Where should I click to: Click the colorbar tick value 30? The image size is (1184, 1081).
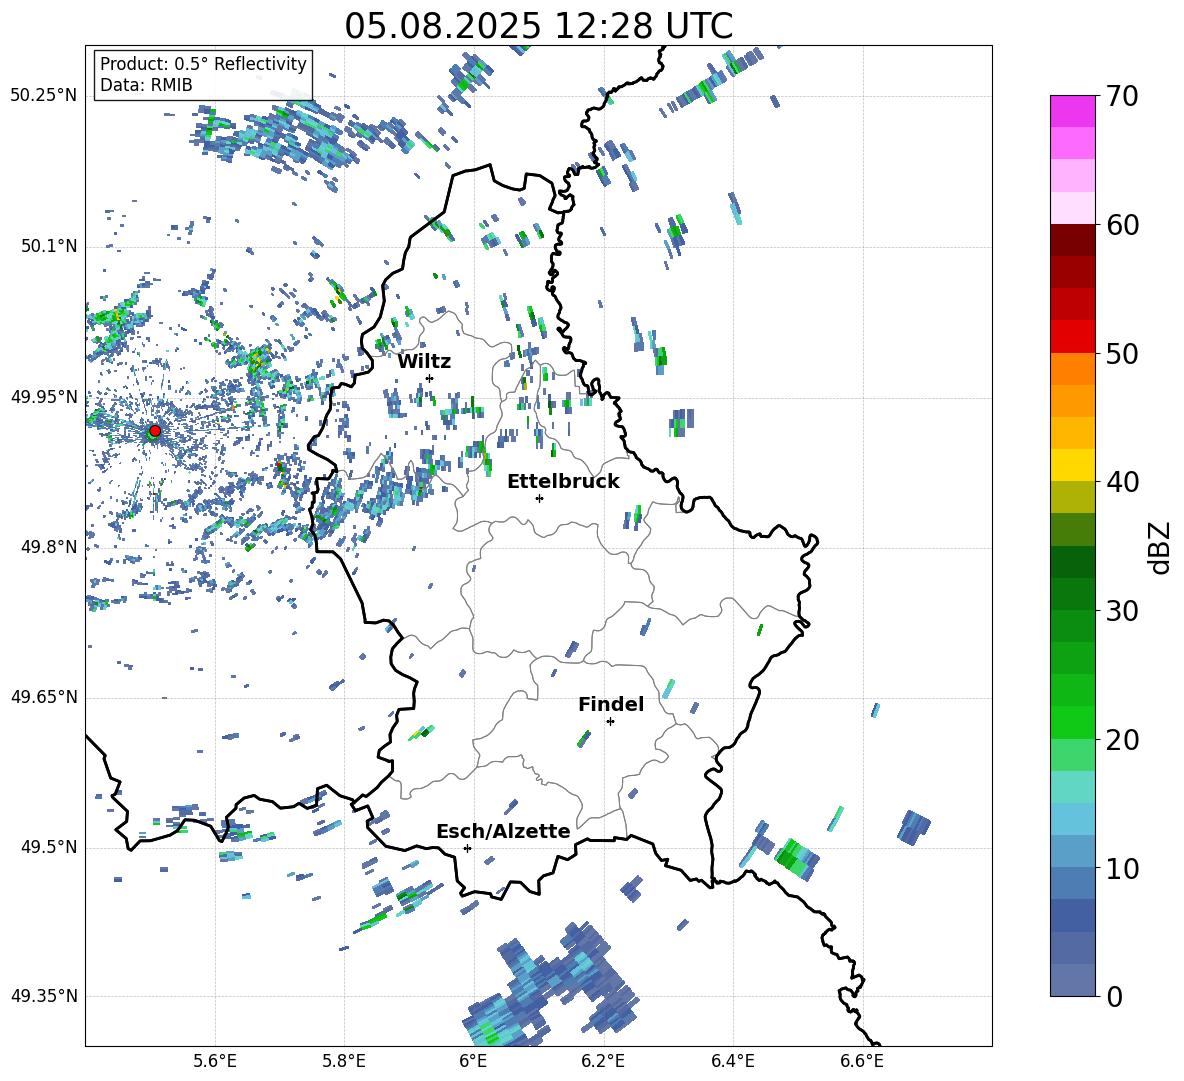coord(1122,611)
